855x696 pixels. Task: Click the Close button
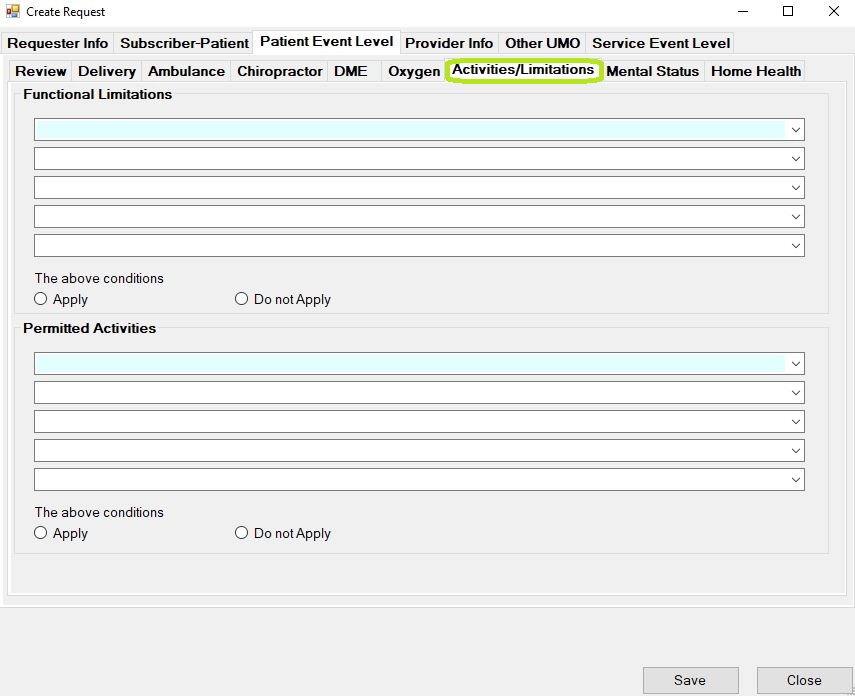[804, 680]
